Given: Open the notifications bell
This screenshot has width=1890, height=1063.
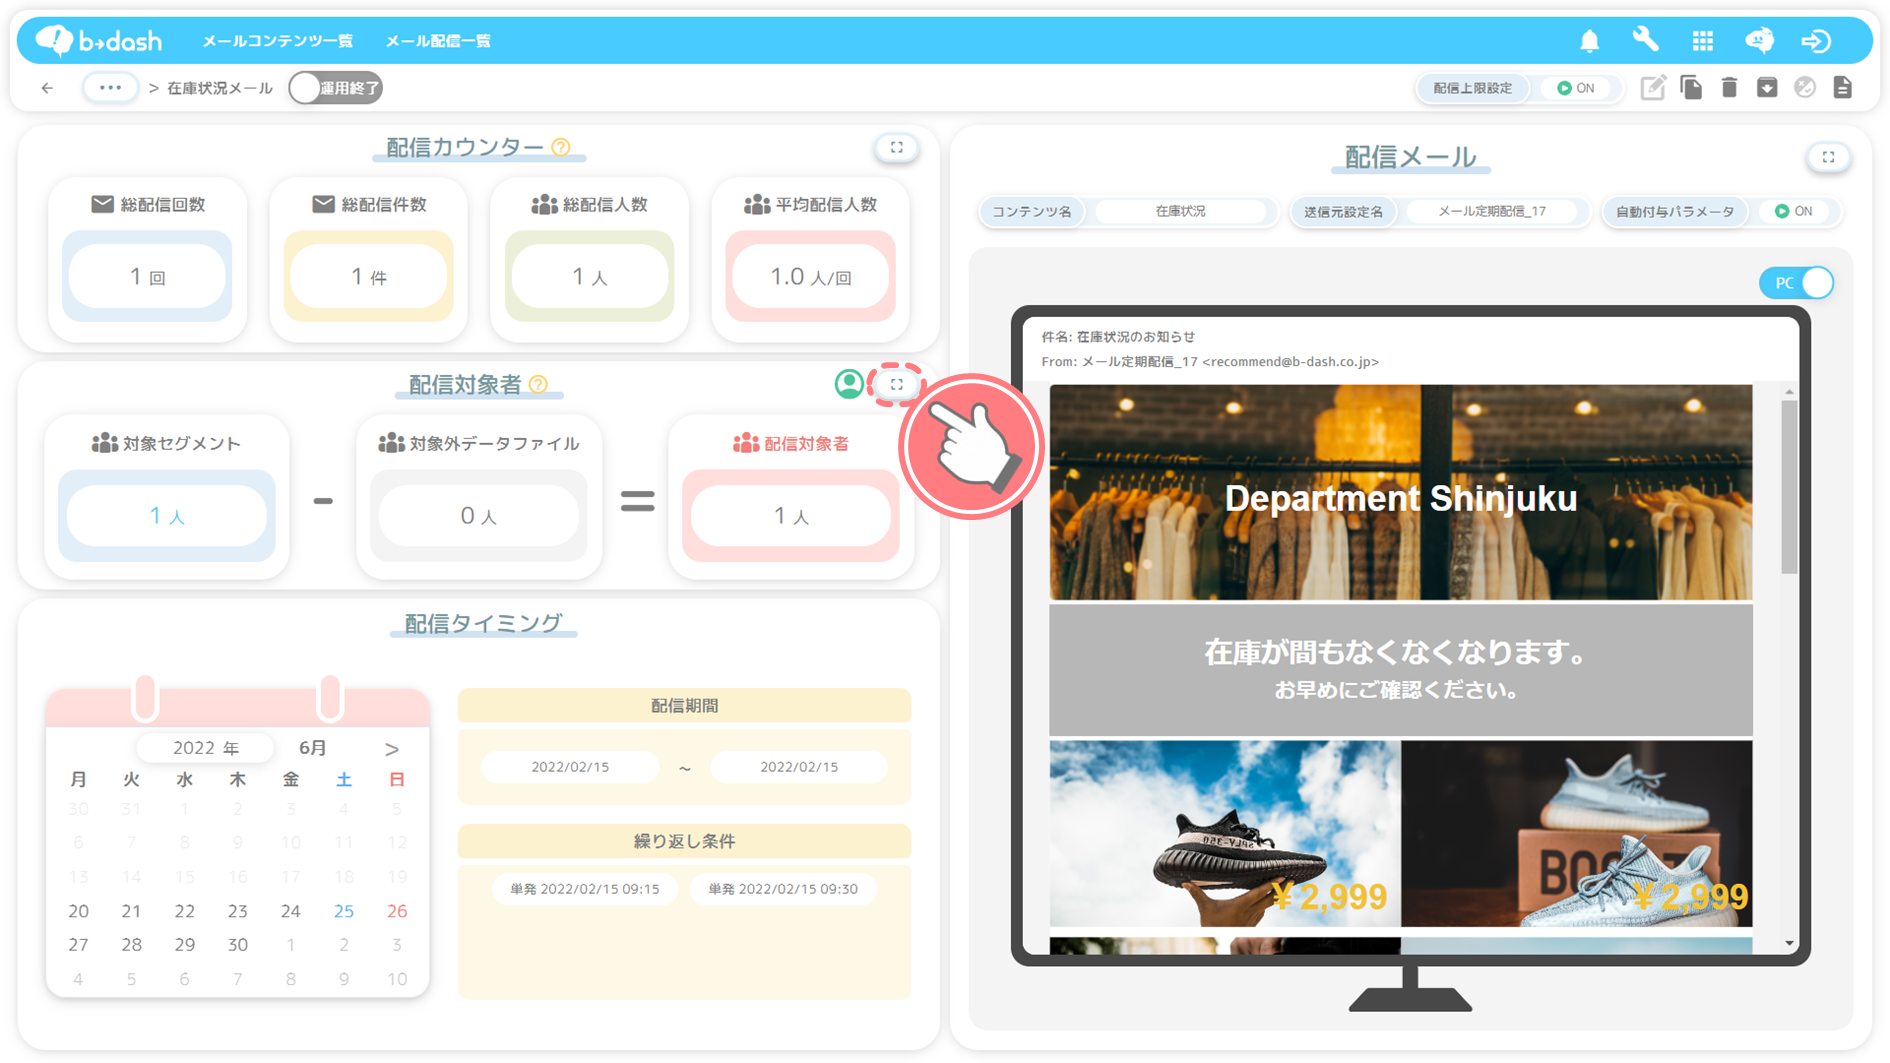Looking at the screenshot, I should pos(1589,41).
